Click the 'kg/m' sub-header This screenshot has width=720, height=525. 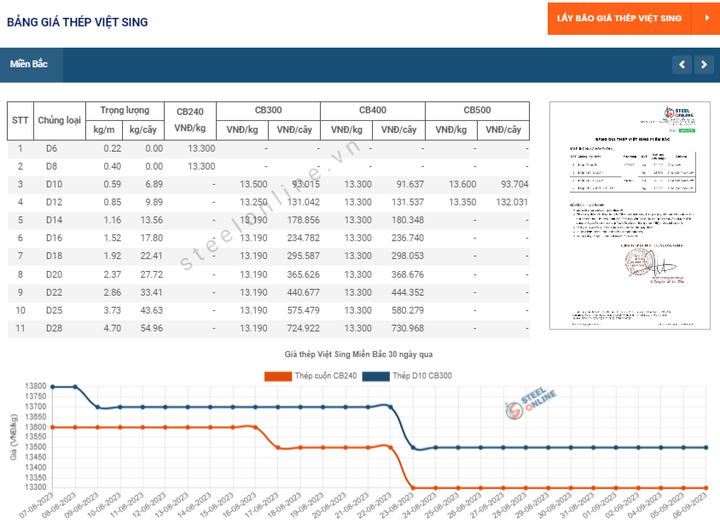coord(104,130)
